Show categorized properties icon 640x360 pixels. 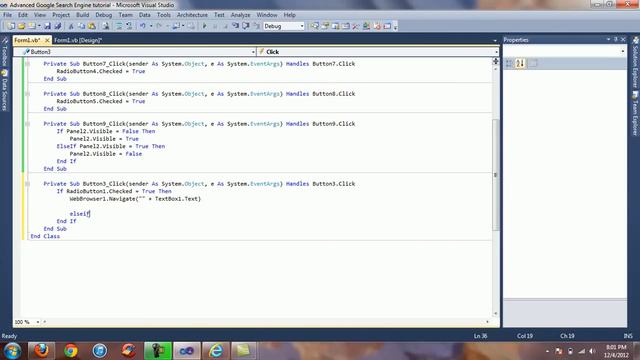pos(509,63)
